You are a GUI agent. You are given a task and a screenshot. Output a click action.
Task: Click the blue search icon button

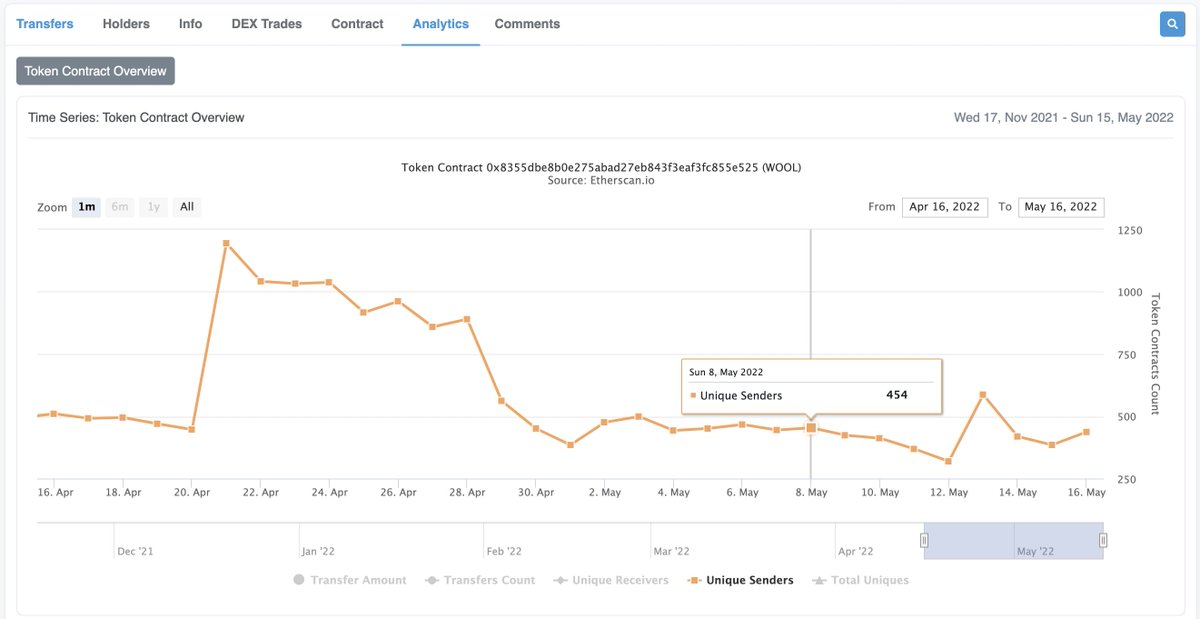(x=1172, y=24)
